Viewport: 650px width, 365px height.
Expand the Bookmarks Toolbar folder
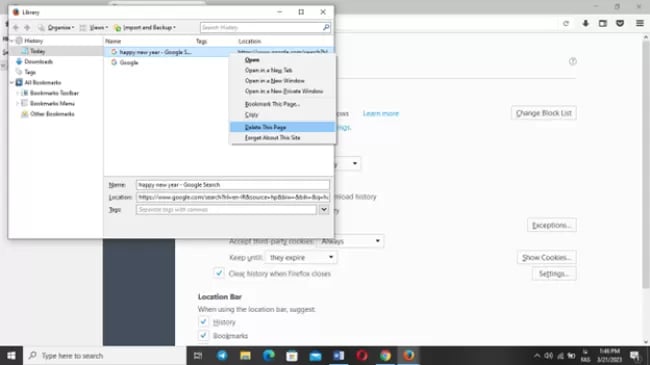coord(17,93)
